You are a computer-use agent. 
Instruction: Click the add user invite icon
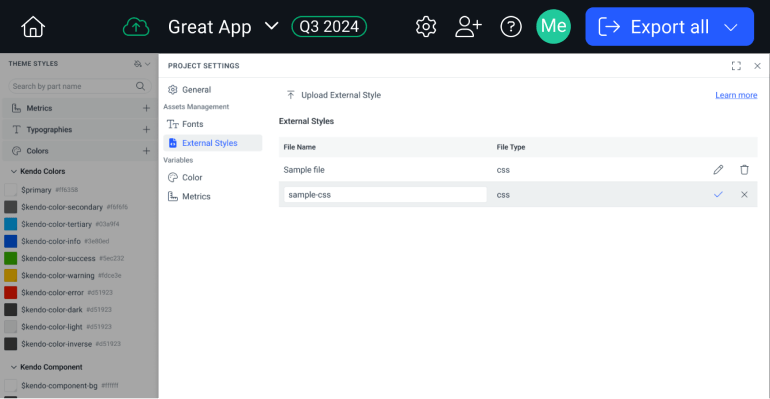[468, 27]
